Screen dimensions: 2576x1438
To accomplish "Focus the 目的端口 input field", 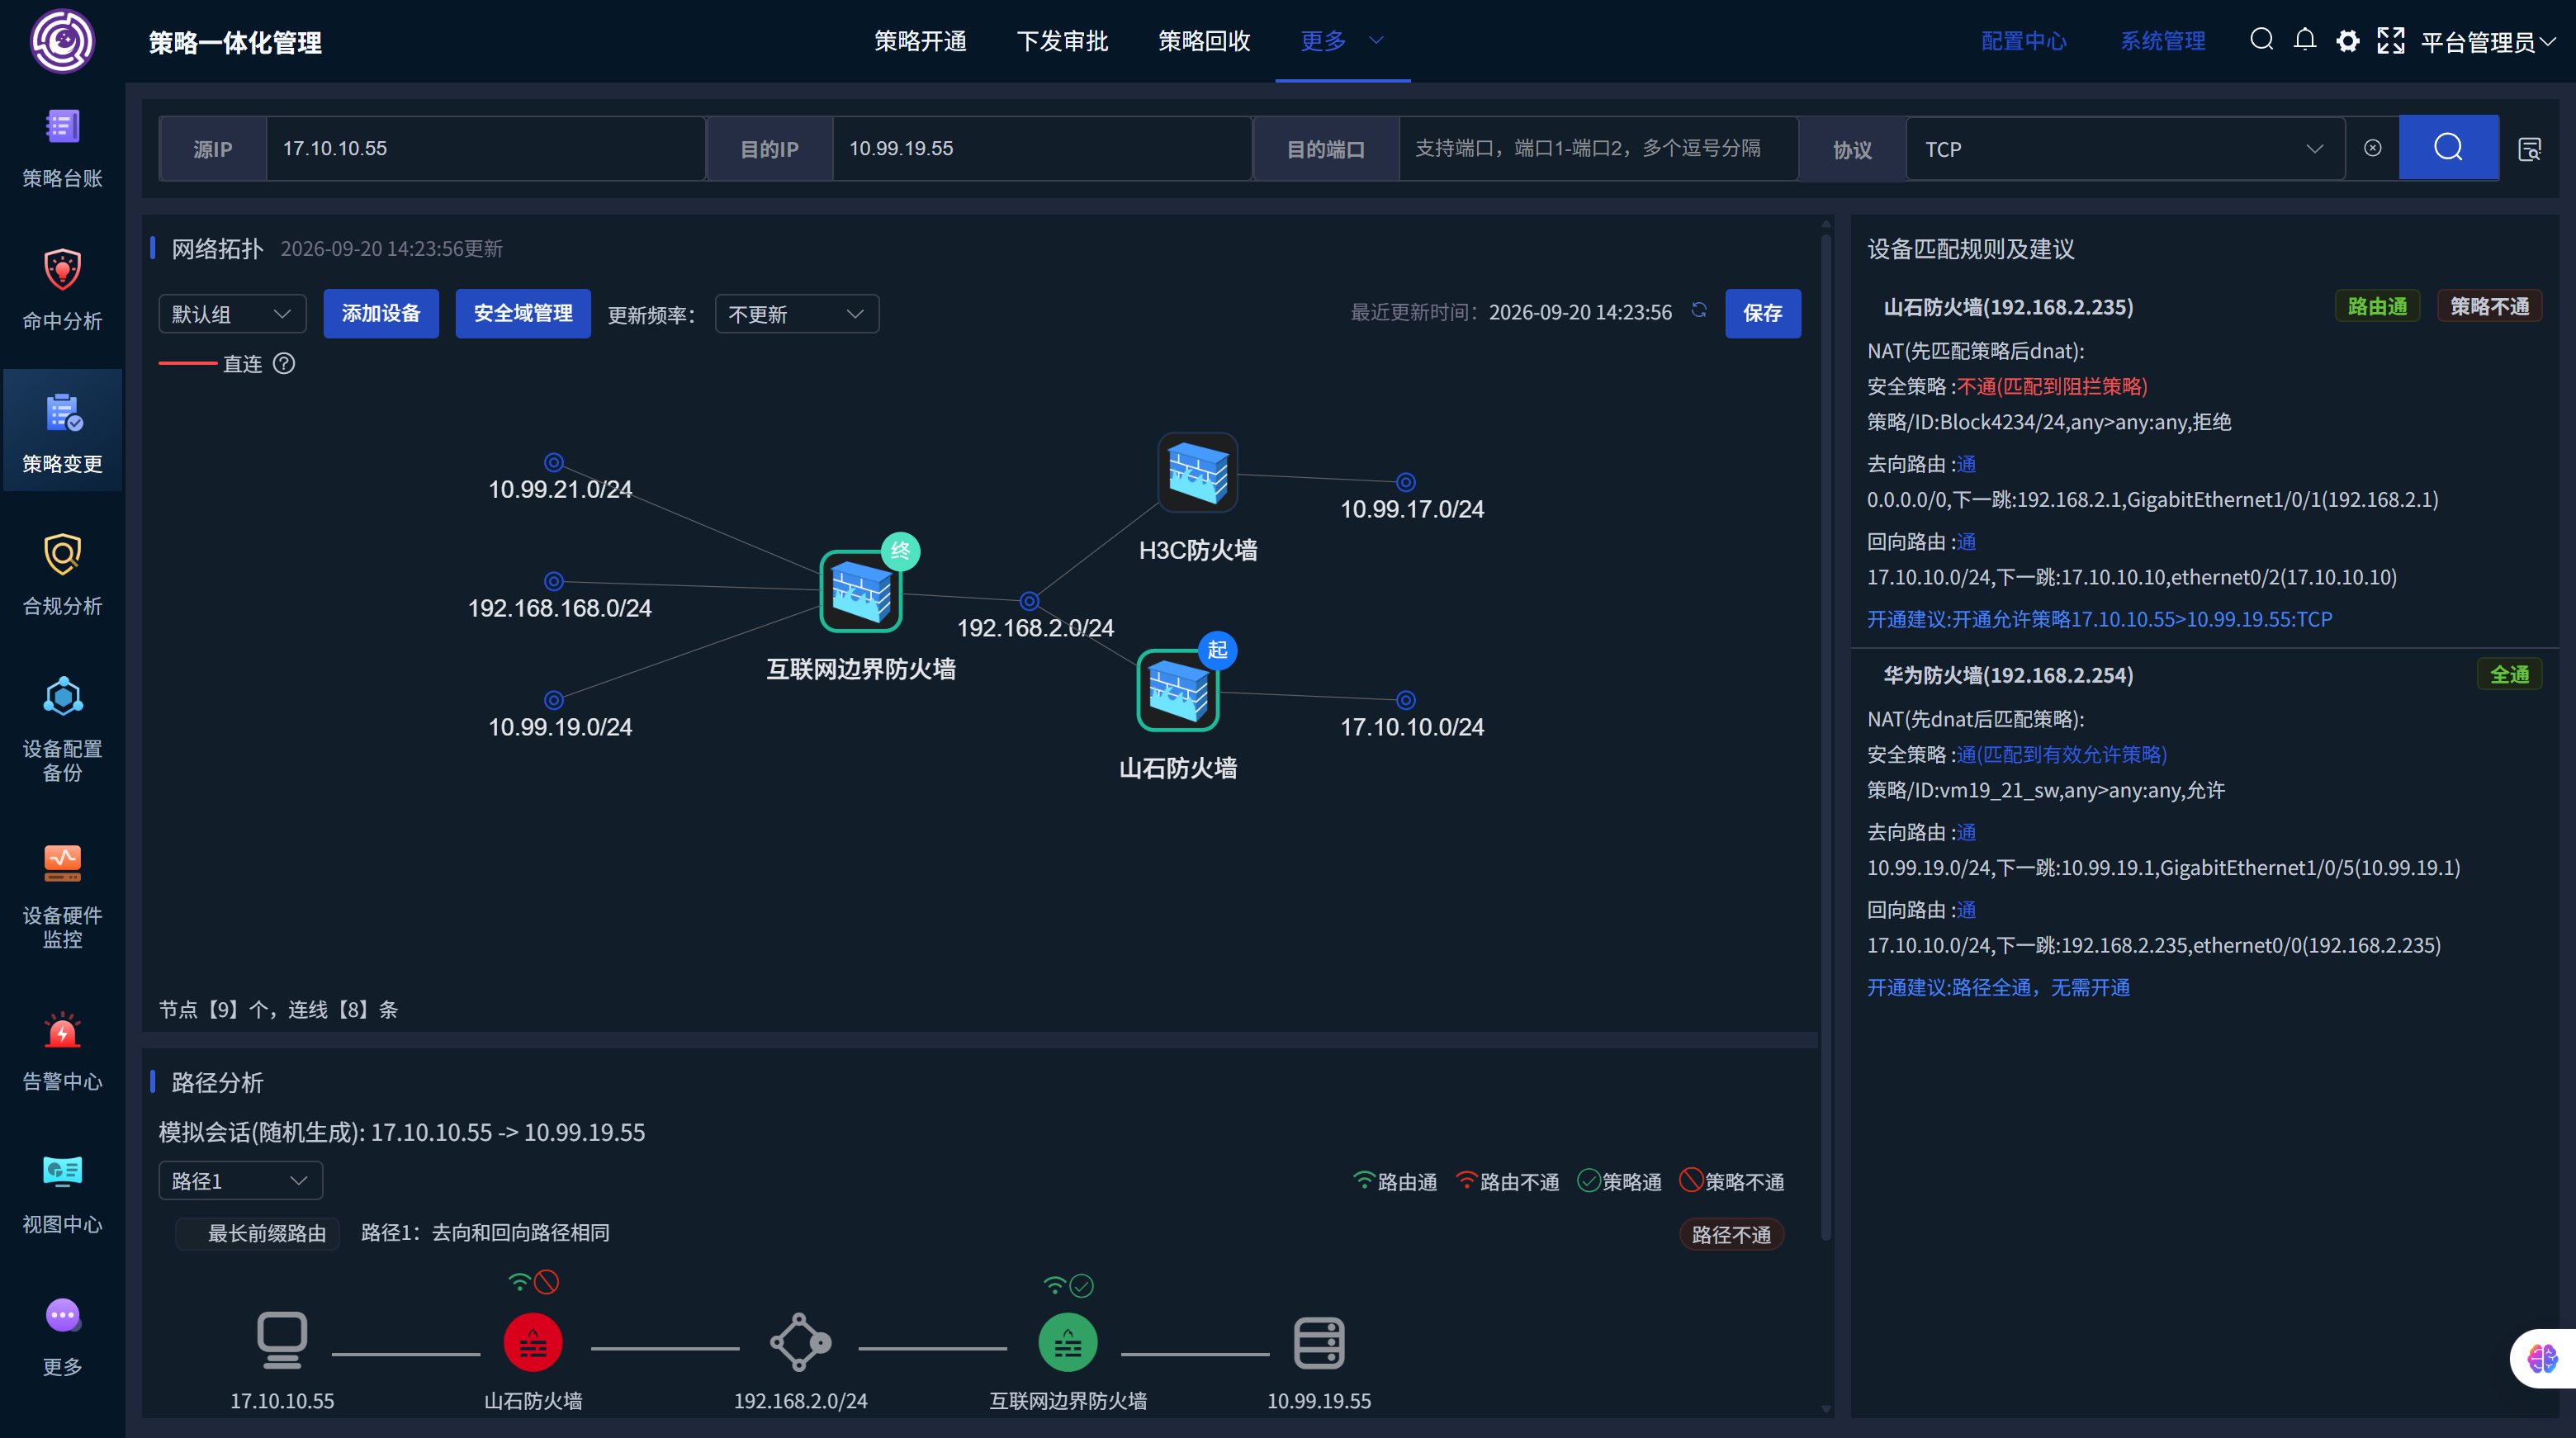I will coord(1598,149).
